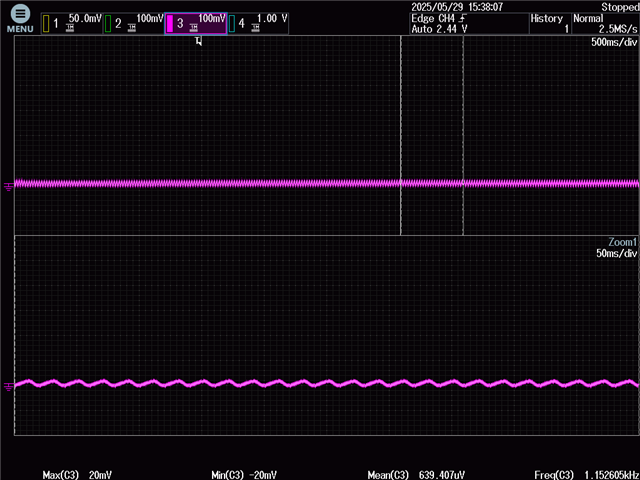Screen dimensions: 640x480
Task: Click the Freq(C3) 1.152605kHz measurement
Action: tap(587, 475)
